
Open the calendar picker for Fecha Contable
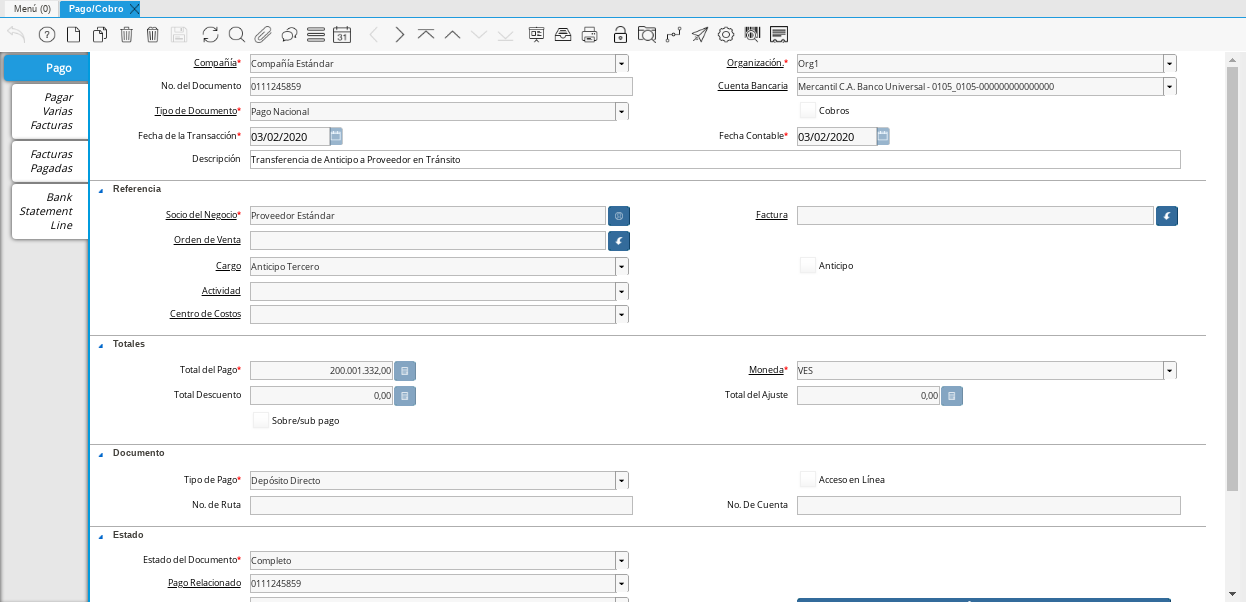pos(883,137)
